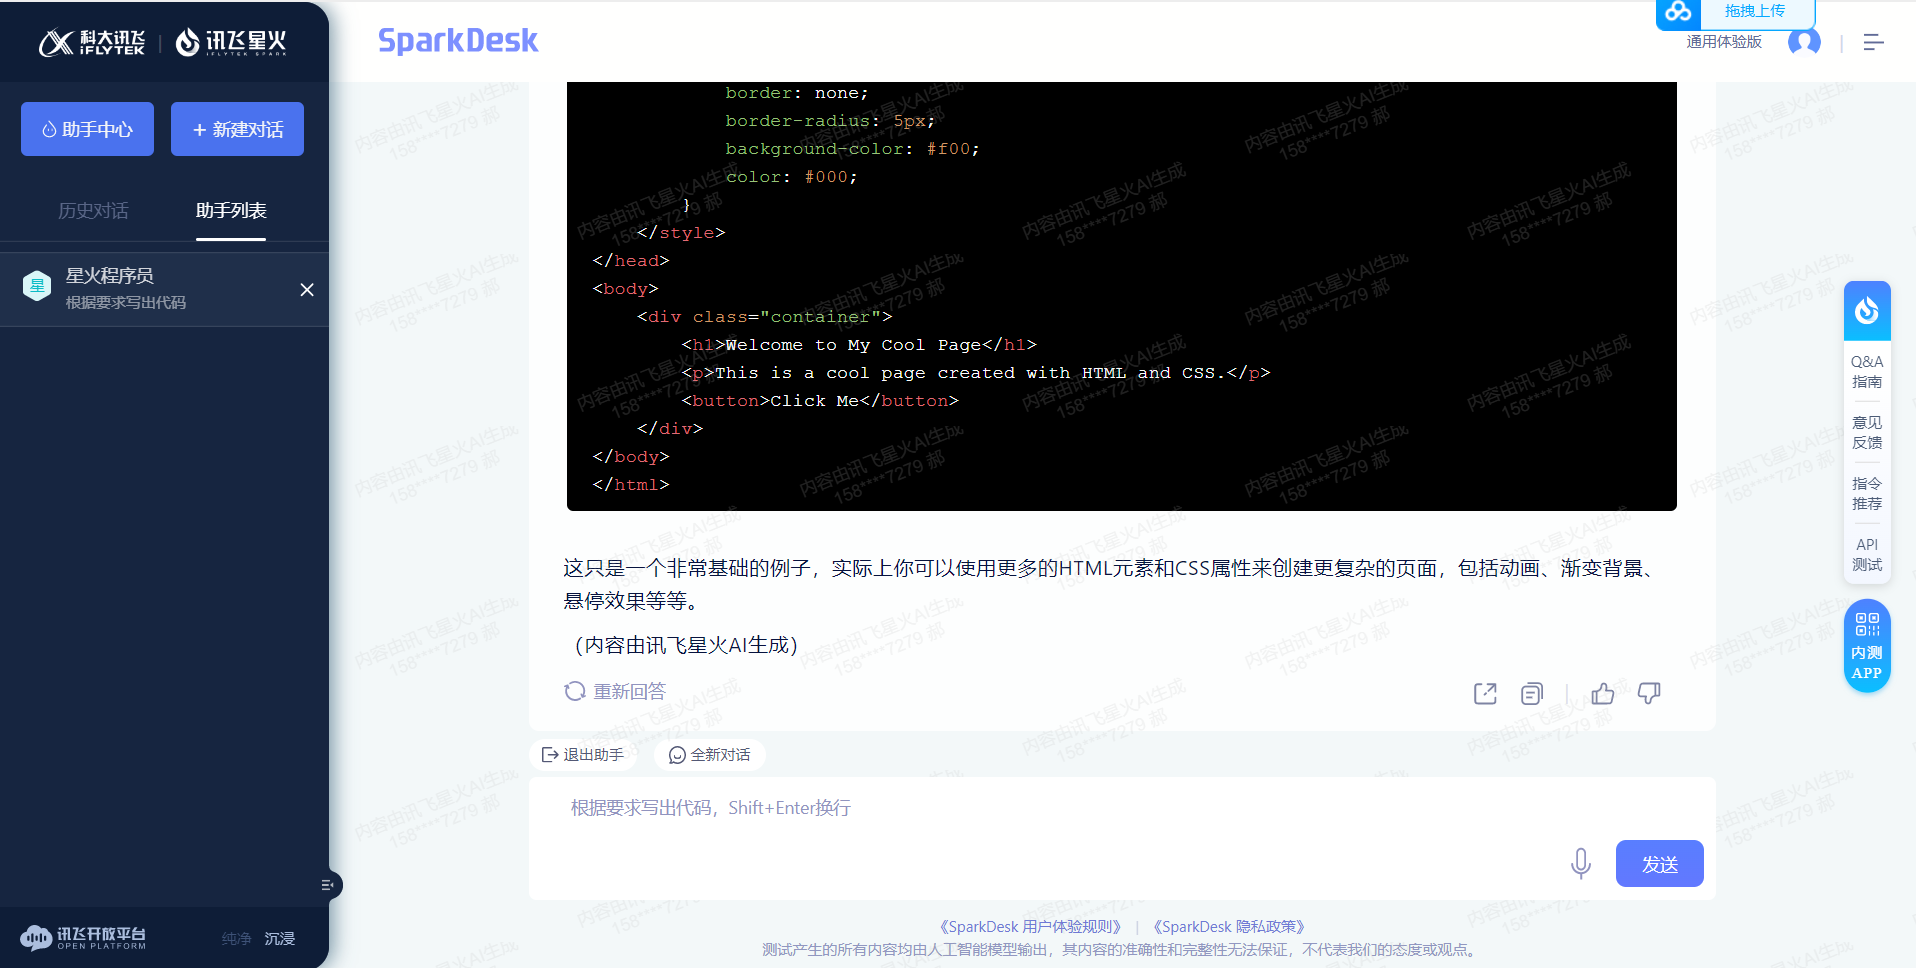Share the response using the share icon
Viewport: 1916px width, 968px height.
[1485, 693]
